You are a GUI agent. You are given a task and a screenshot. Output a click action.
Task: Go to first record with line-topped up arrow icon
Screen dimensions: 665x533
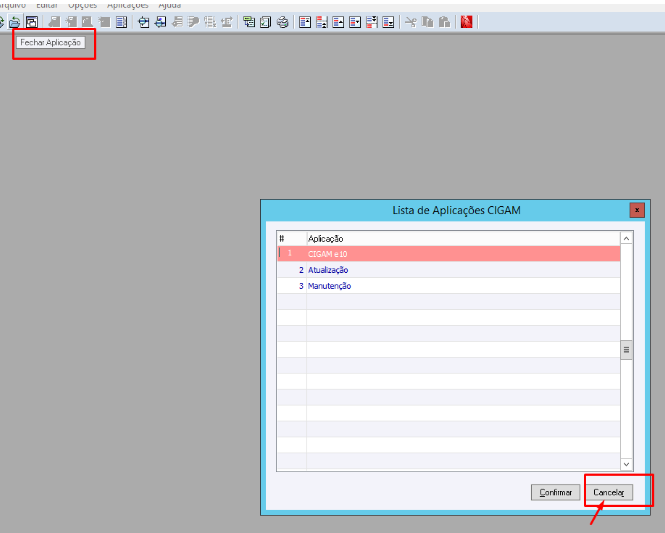(x=305, y=22)
